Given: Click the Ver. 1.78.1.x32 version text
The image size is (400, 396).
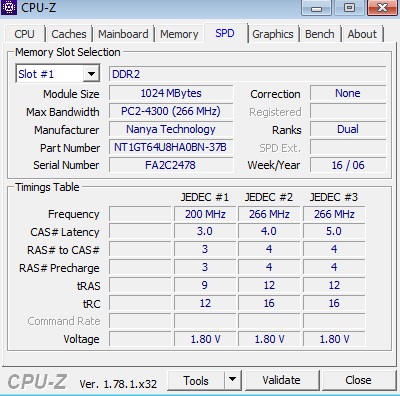Looking at the screenshot, I should coord(118,384).
